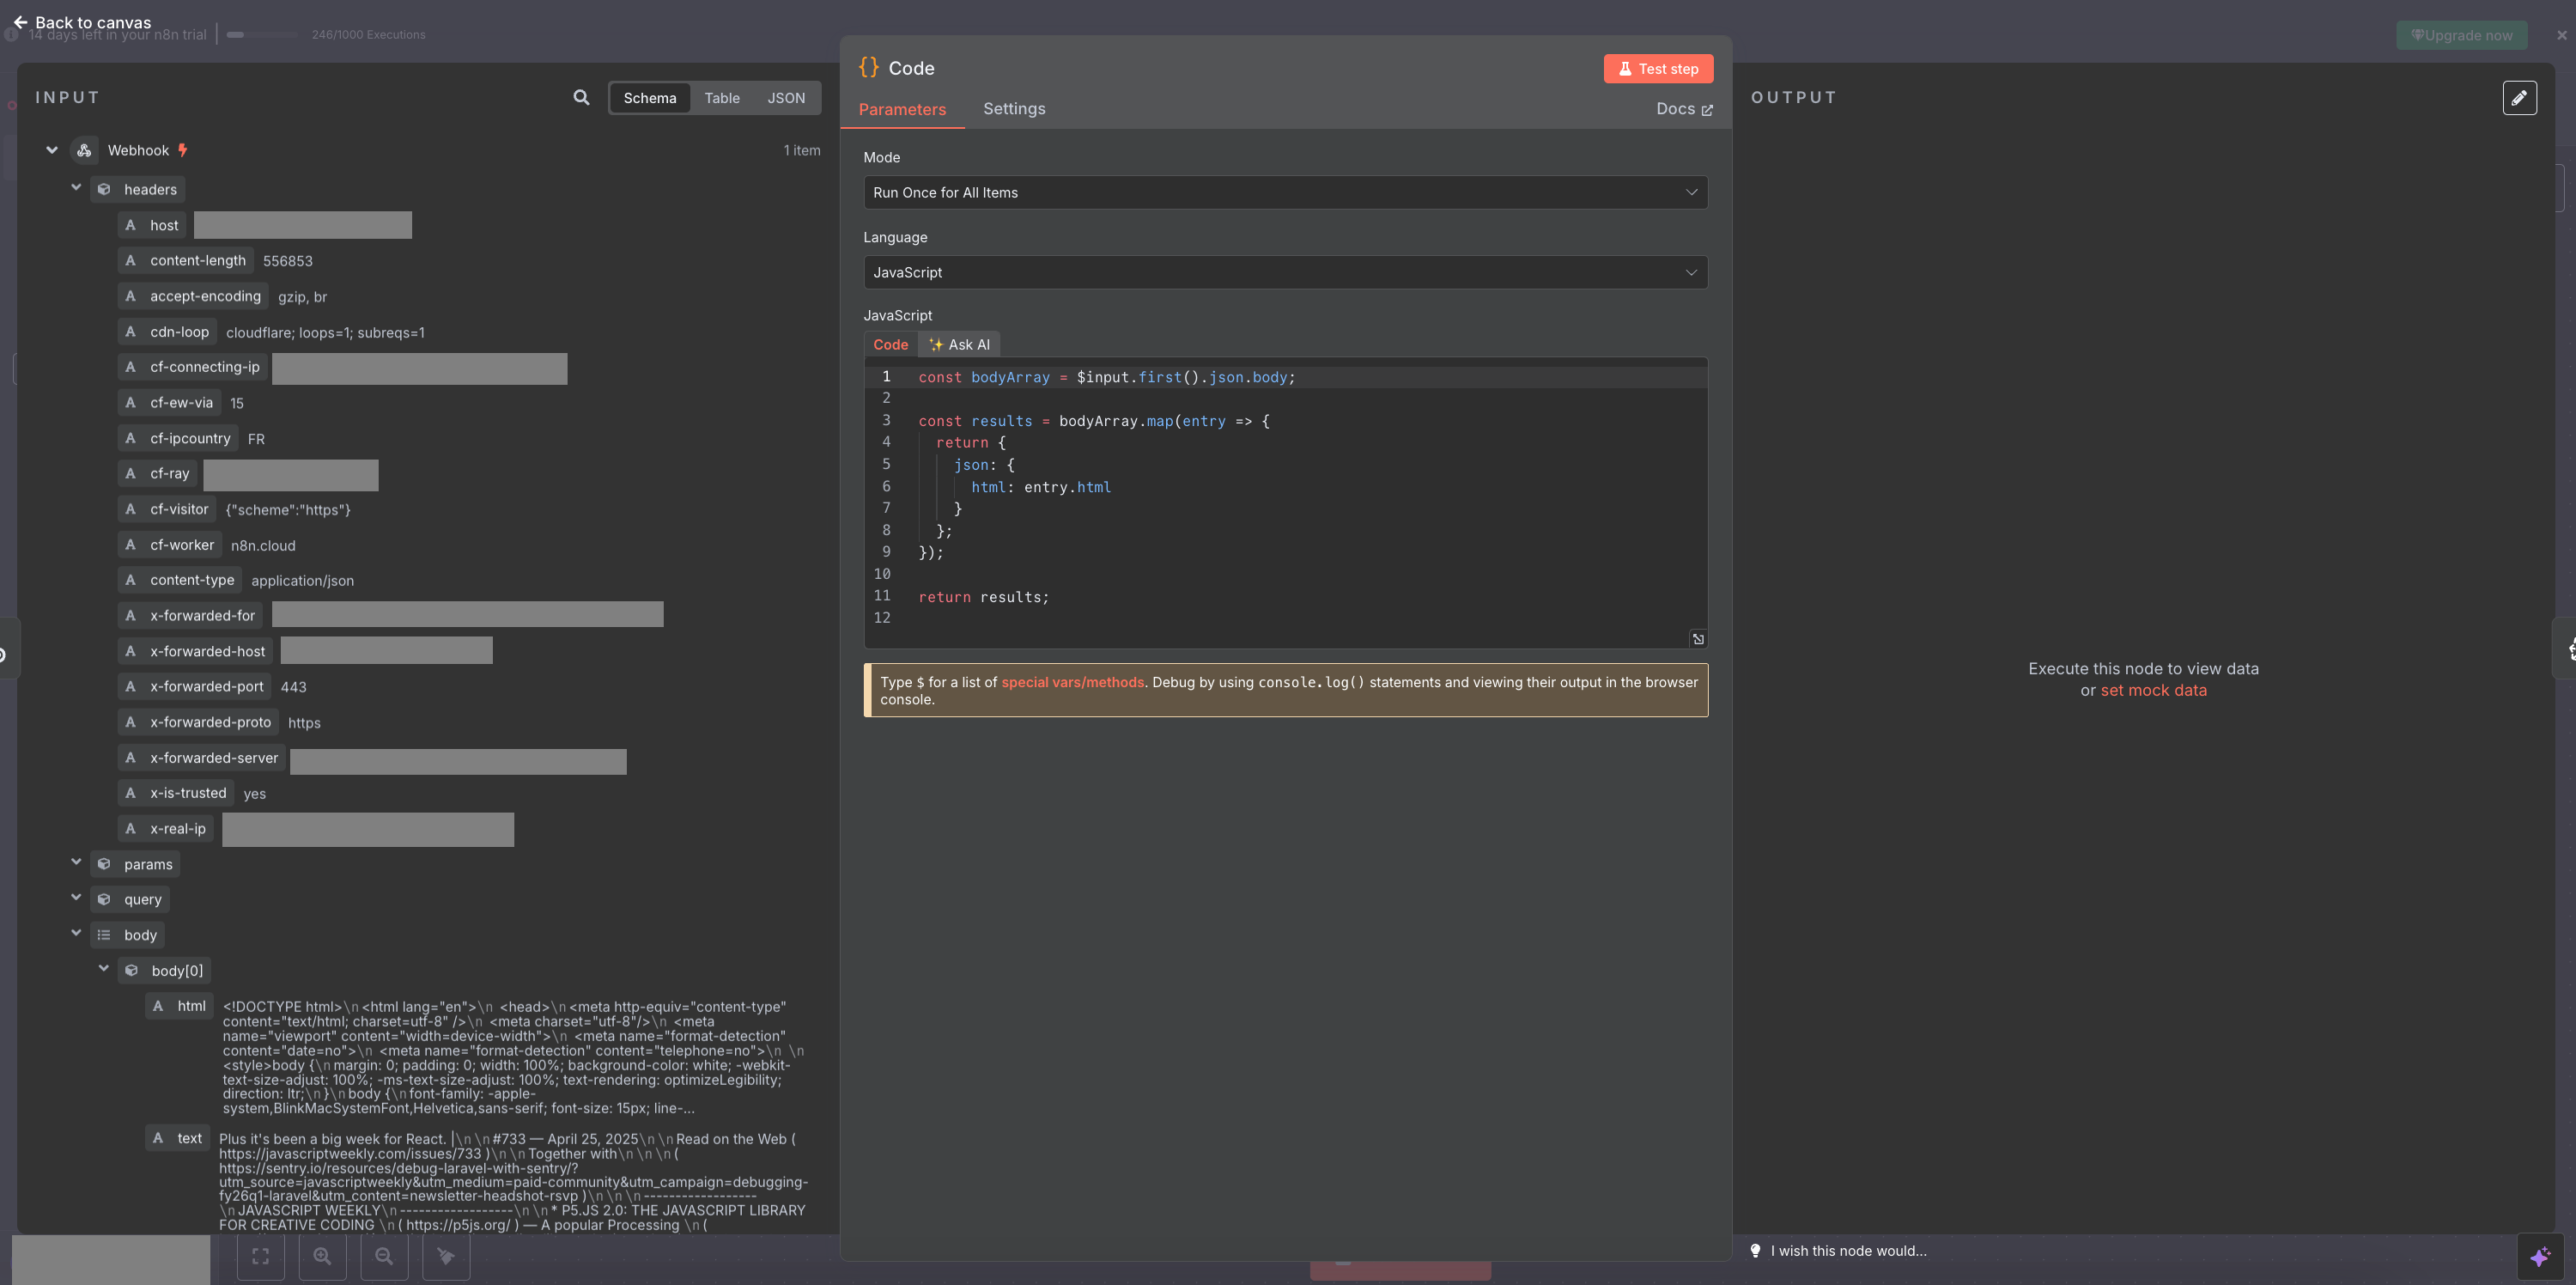The image size is (2576, 1285).
Task: Click the Upgrade now button
Action: 2461,35
